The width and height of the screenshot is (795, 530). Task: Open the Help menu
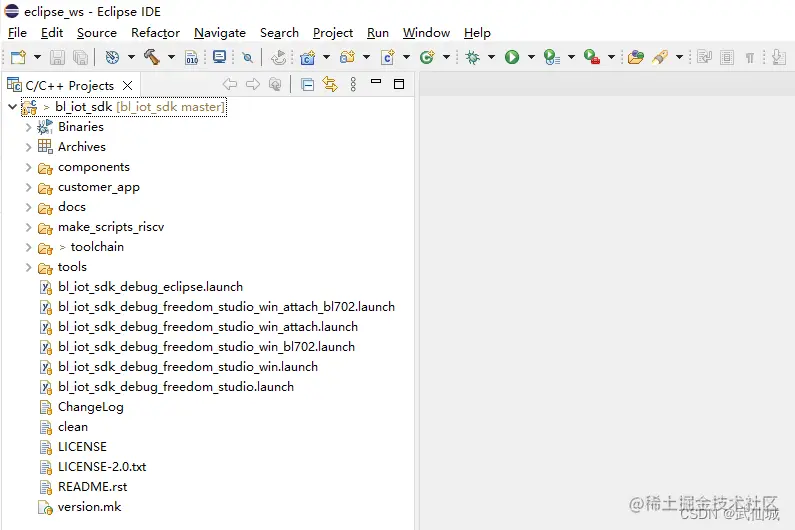coord(477,33)
